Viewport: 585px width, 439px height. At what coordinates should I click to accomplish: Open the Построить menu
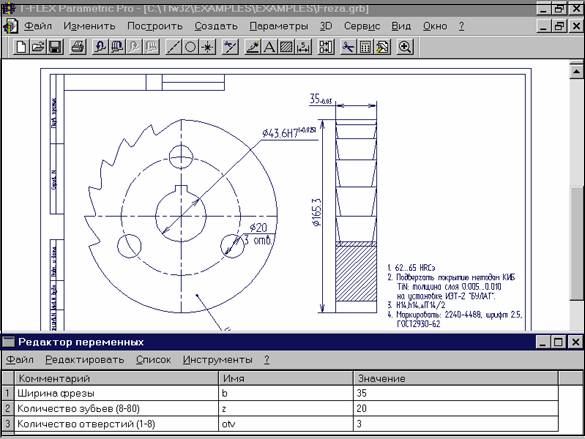point(155,26)
